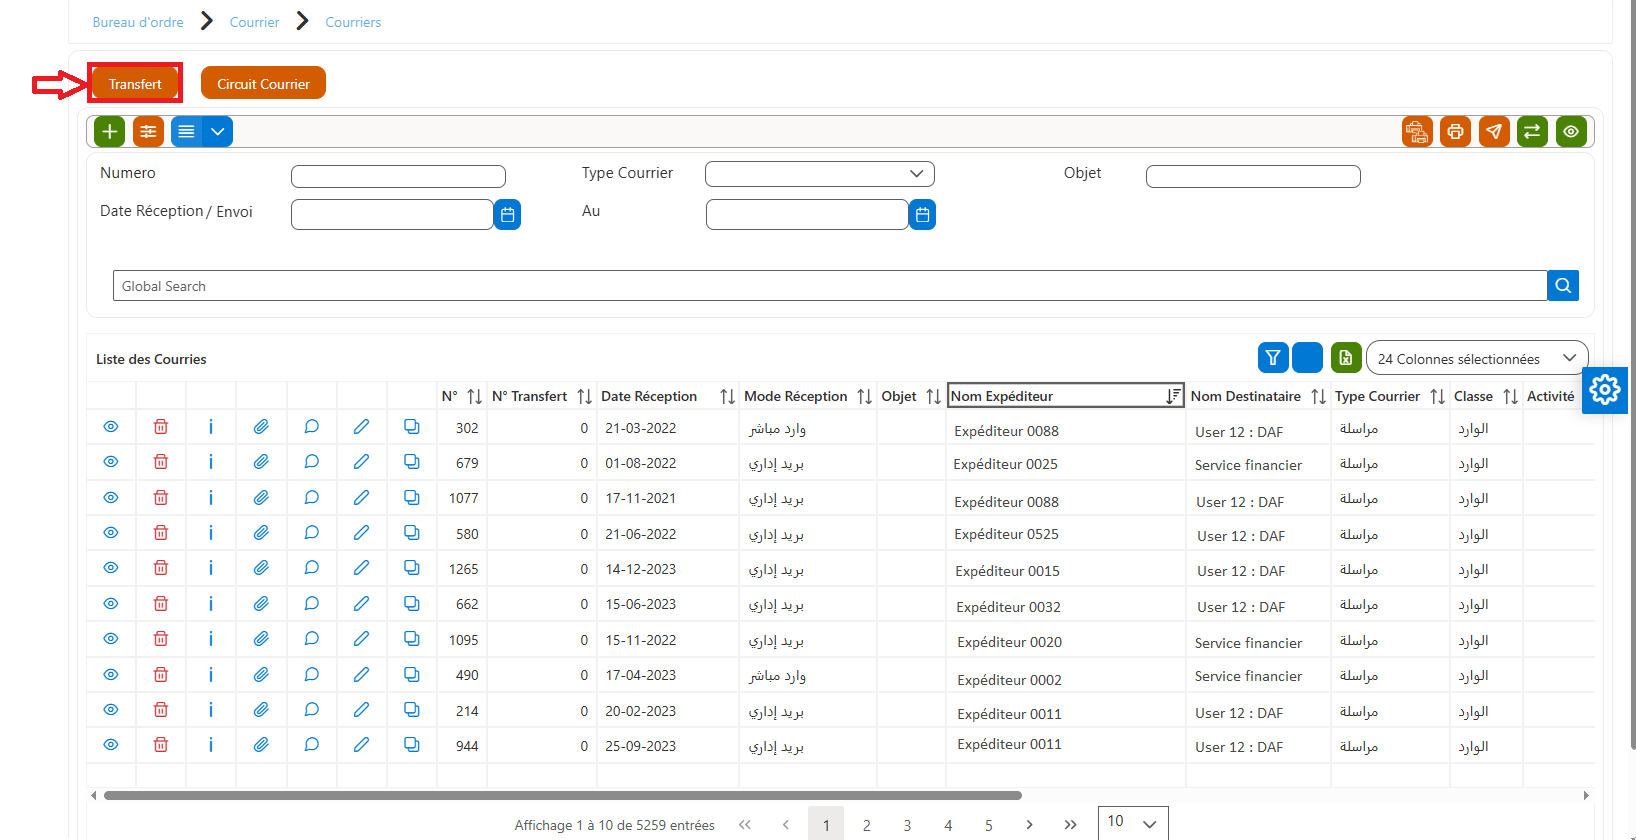Click the orange send paper-plane icon

pyautogui.click(x=1494, y=132)
